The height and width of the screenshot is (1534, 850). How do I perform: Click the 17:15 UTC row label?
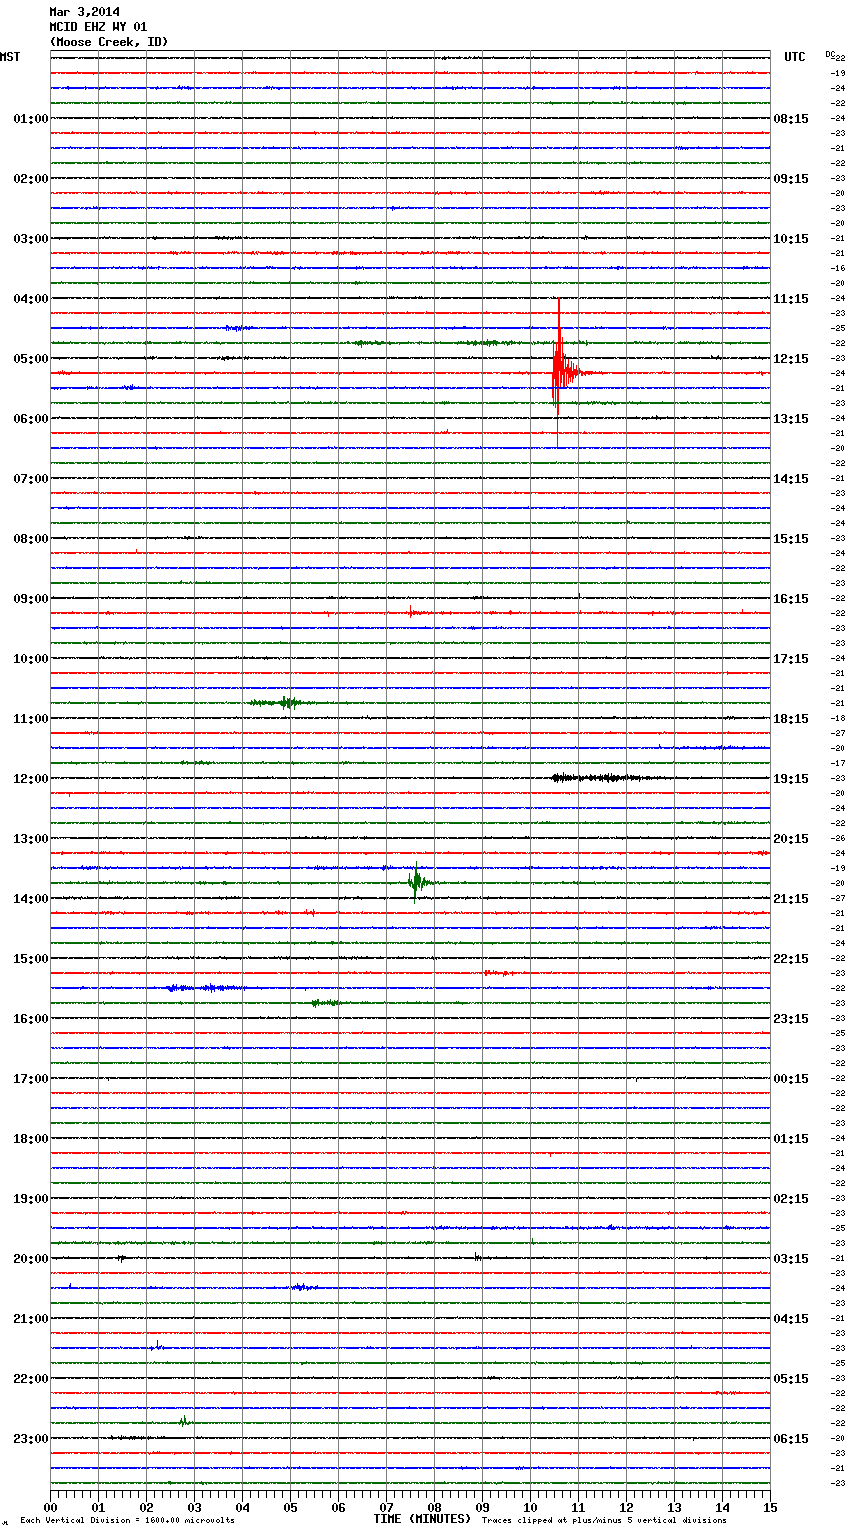[791, 659]
